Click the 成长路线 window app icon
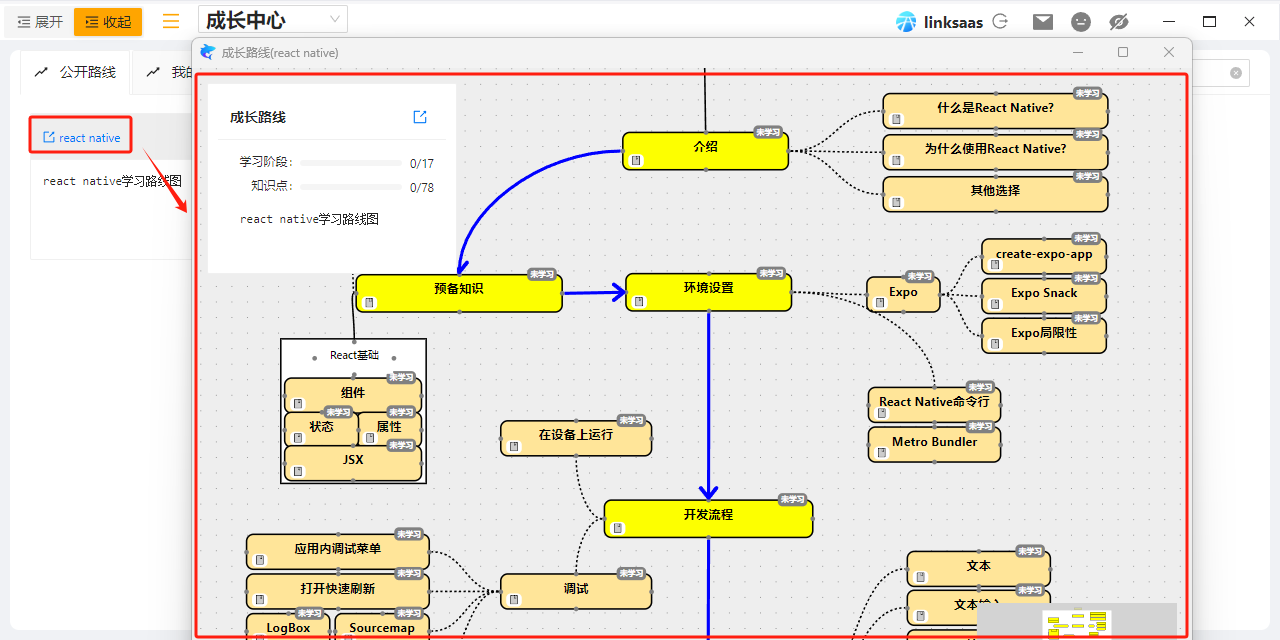The width and height of the screenshot is (1280, 640). pyautogui.click(x=208, y=52)
